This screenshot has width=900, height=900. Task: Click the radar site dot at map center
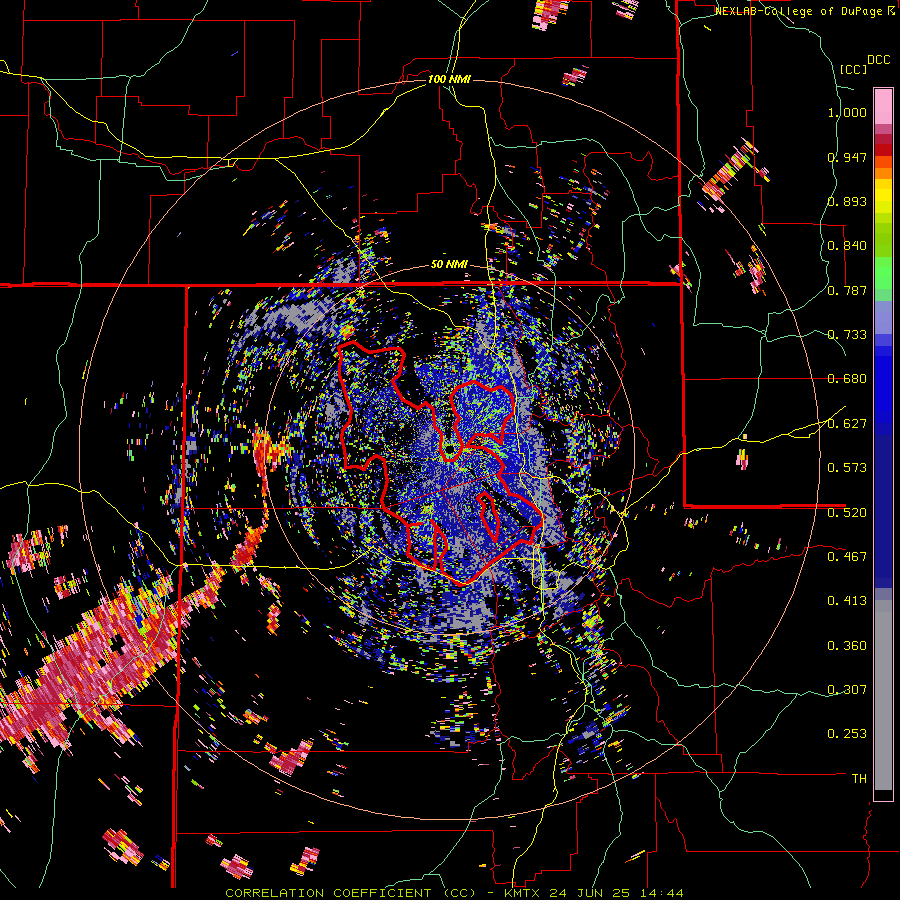(450, 448)
